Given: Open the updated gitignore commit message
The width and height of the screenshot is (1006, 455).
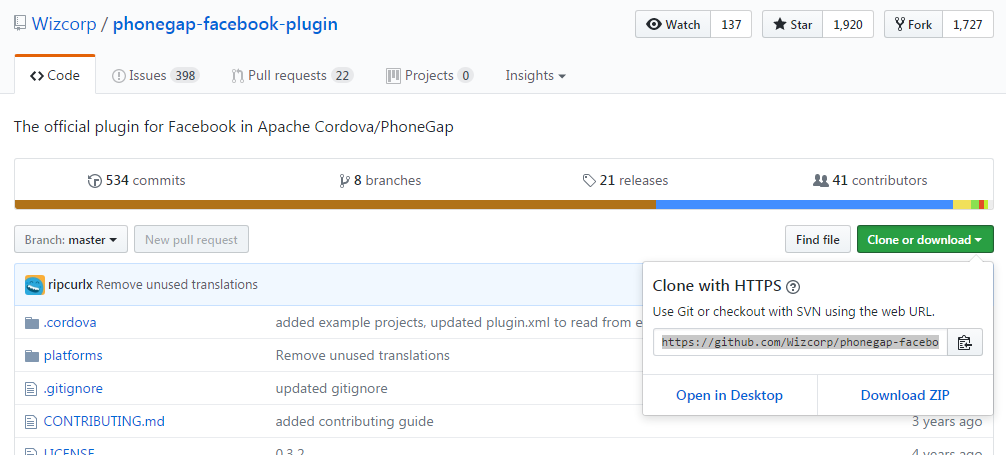Looking at the screenshot, I should click(332, 388).
